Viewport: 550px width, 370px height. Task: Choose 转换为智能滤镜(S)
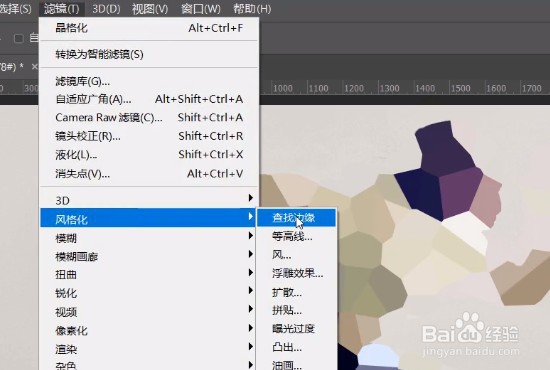tap(149, 54)
